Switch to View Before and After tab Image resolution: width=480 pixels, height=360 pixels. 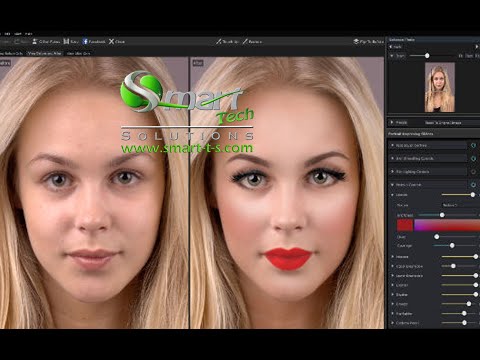tap(45, 53)
